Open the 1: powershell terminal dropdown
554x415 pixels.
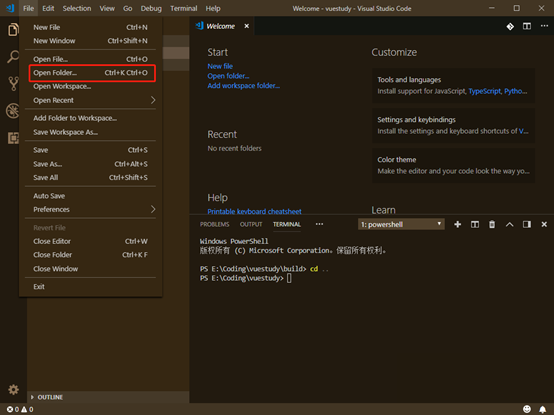point(401,224)
